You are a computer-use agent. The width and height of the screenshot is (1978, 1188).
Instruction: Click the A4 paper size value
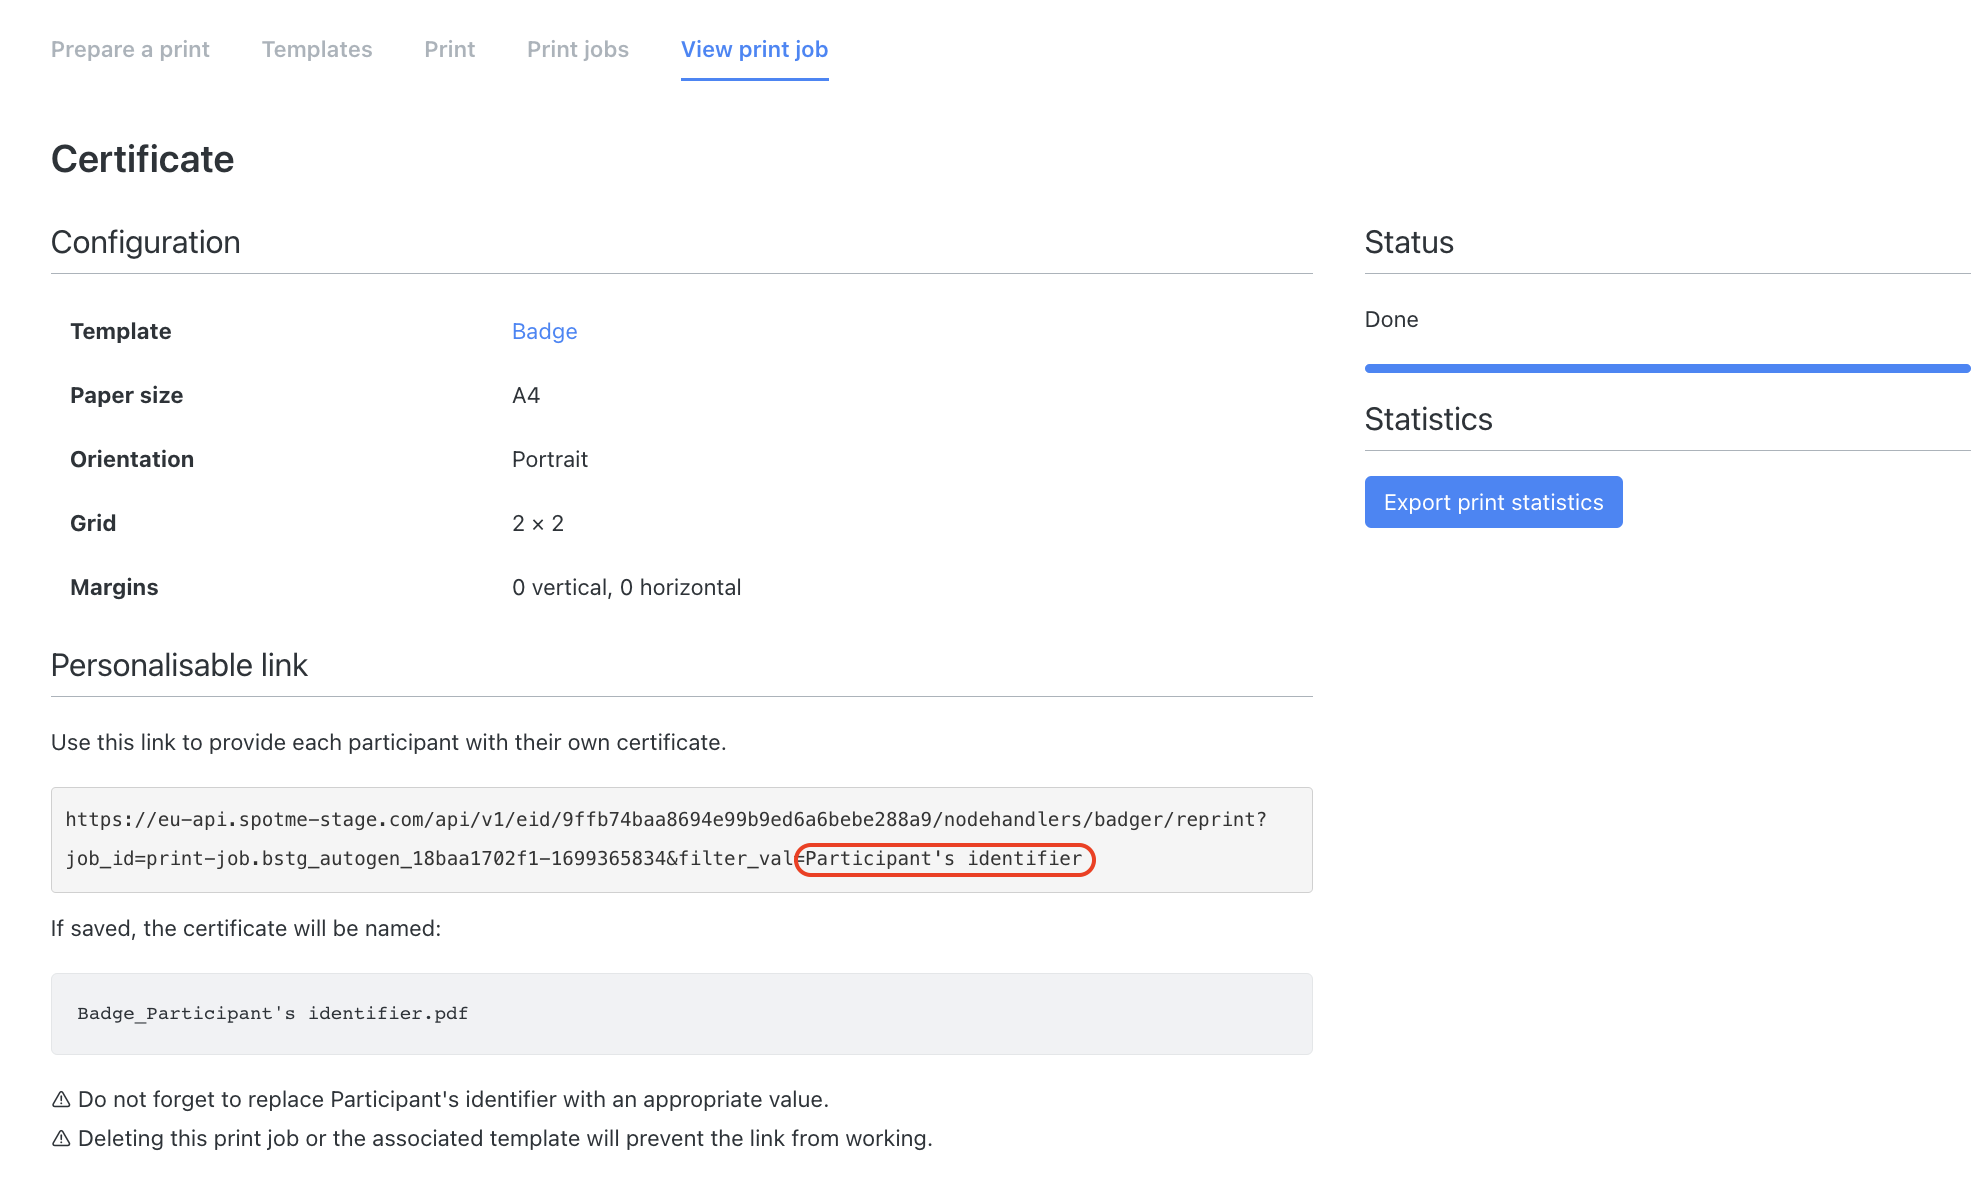525,395
